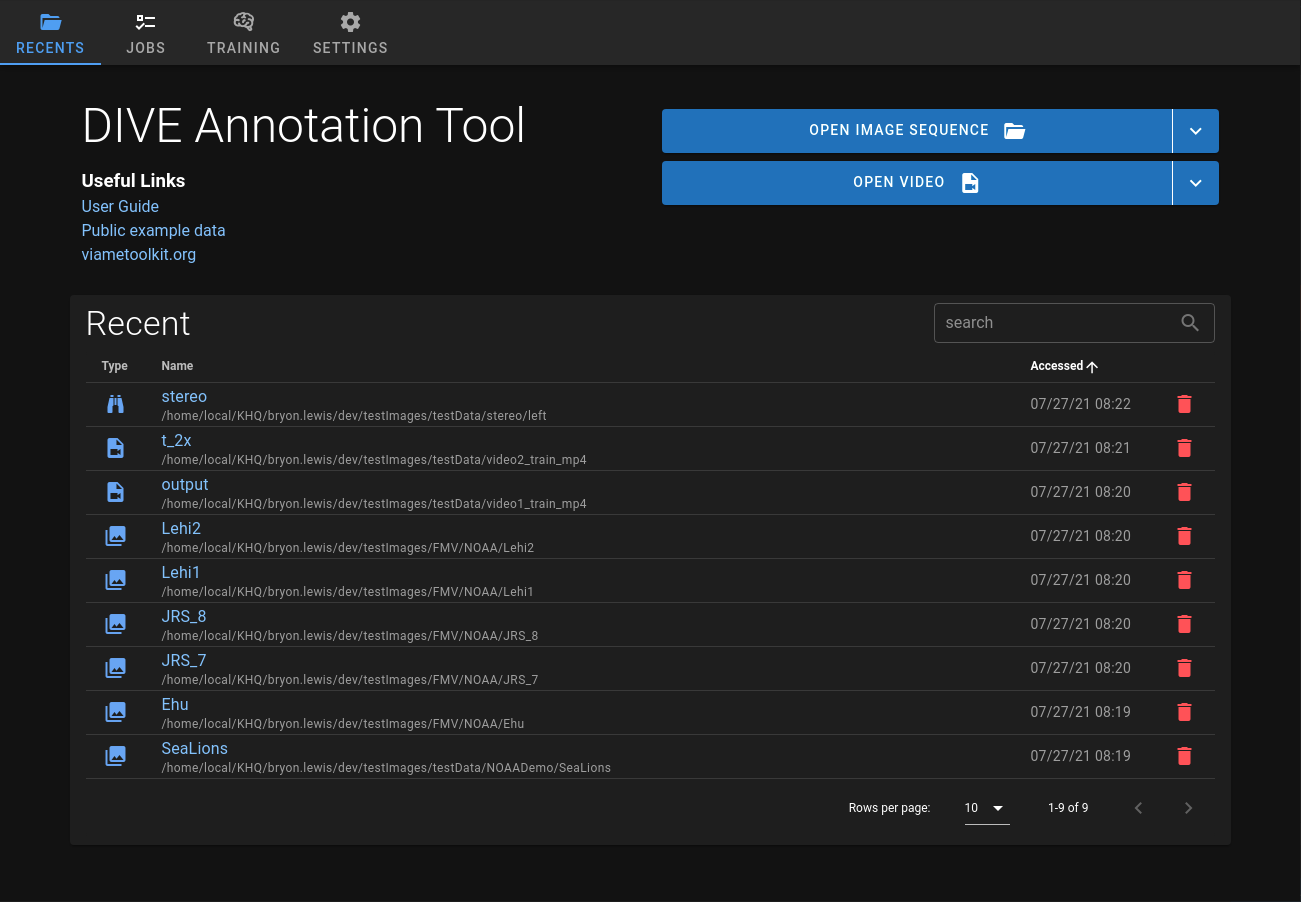Open the stereo dataset
This screenshot has width=1301, height=902.
point(184,397)
